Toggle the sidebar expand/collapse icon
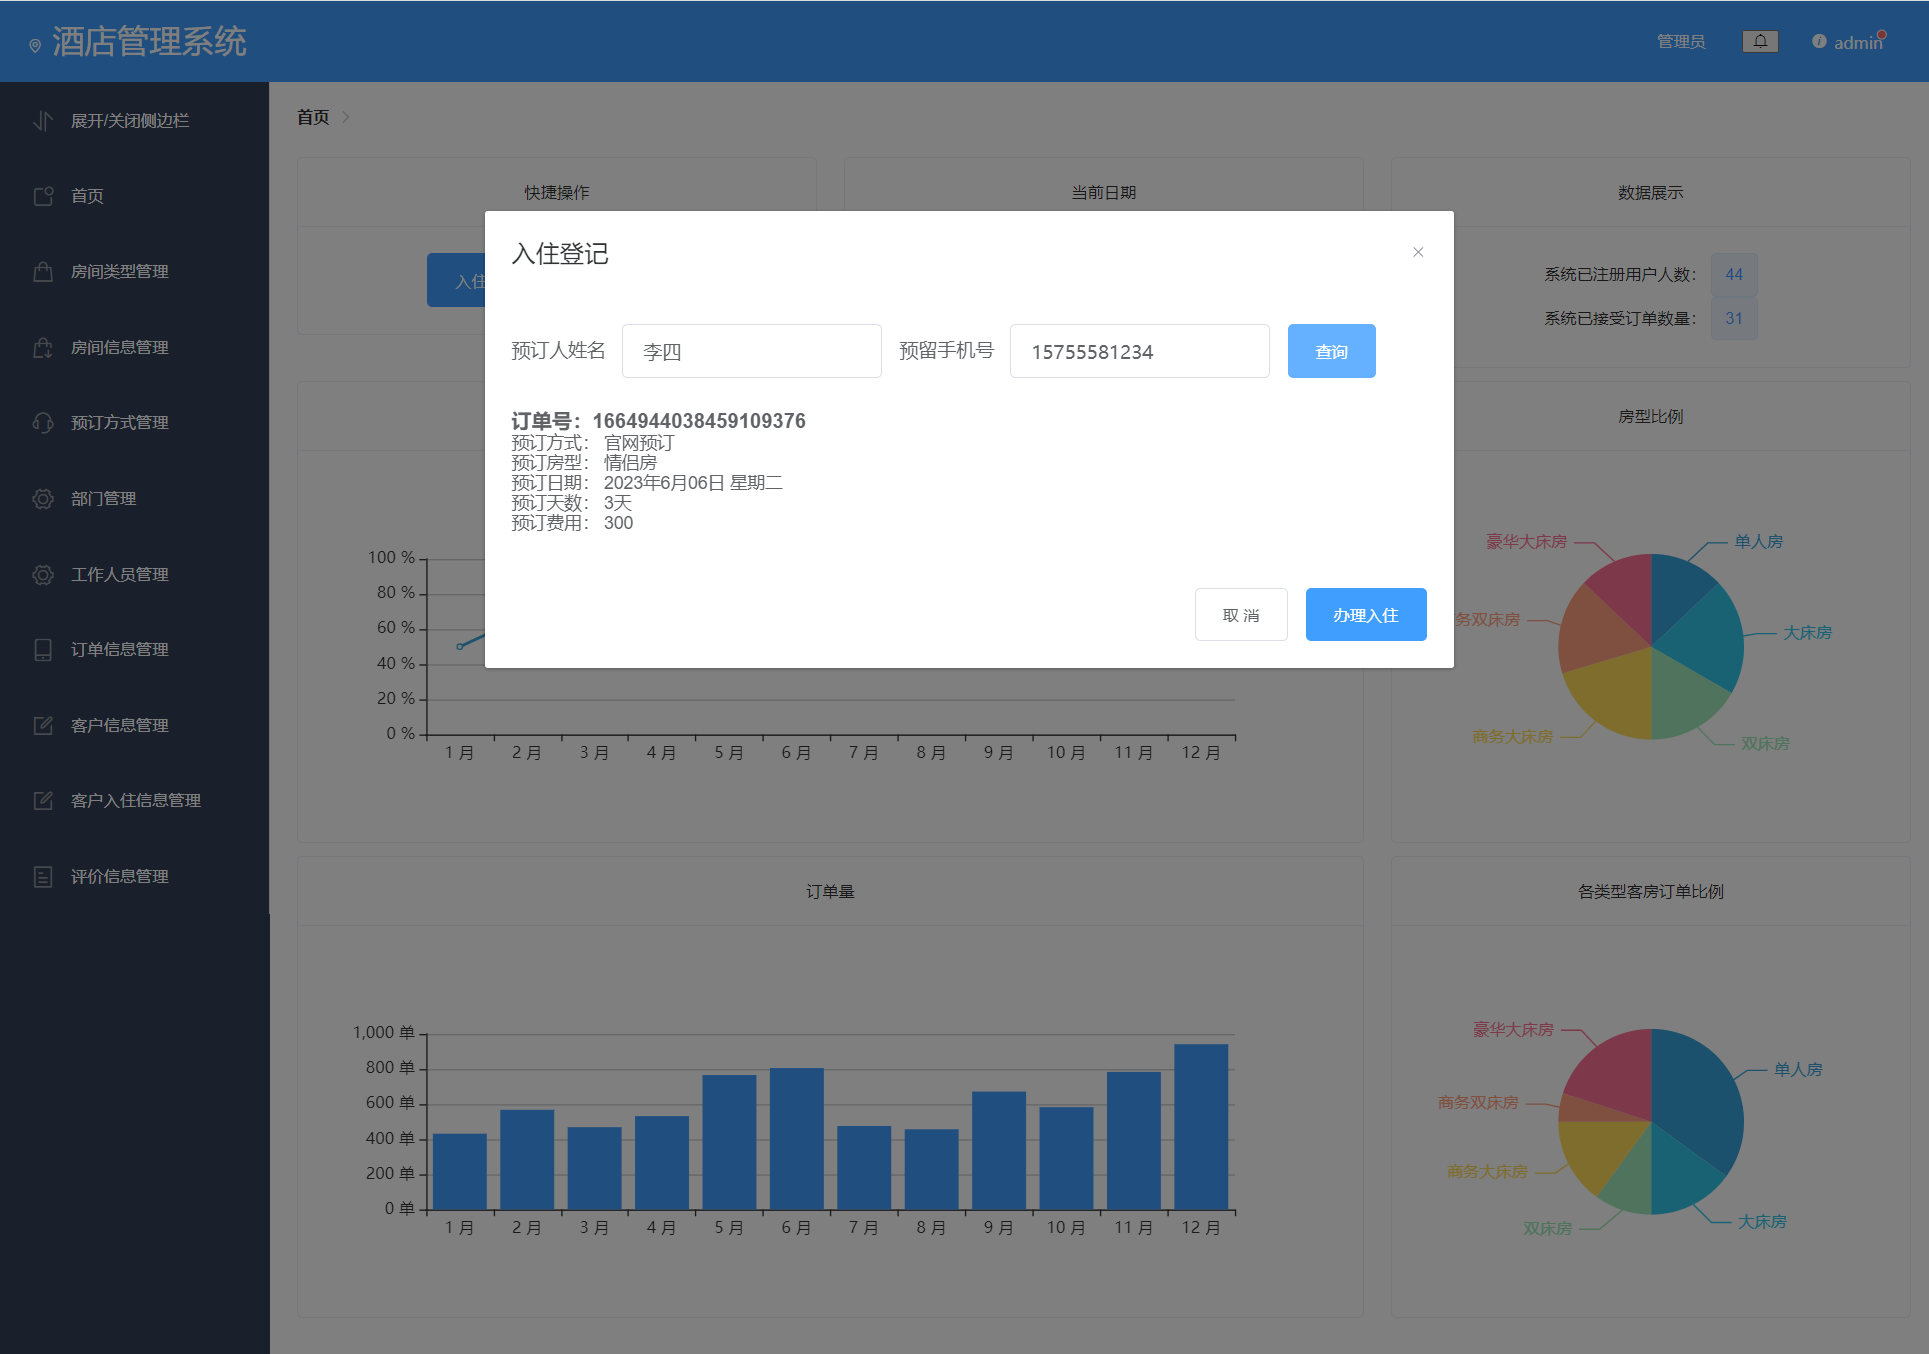 (x=43, y=121)
